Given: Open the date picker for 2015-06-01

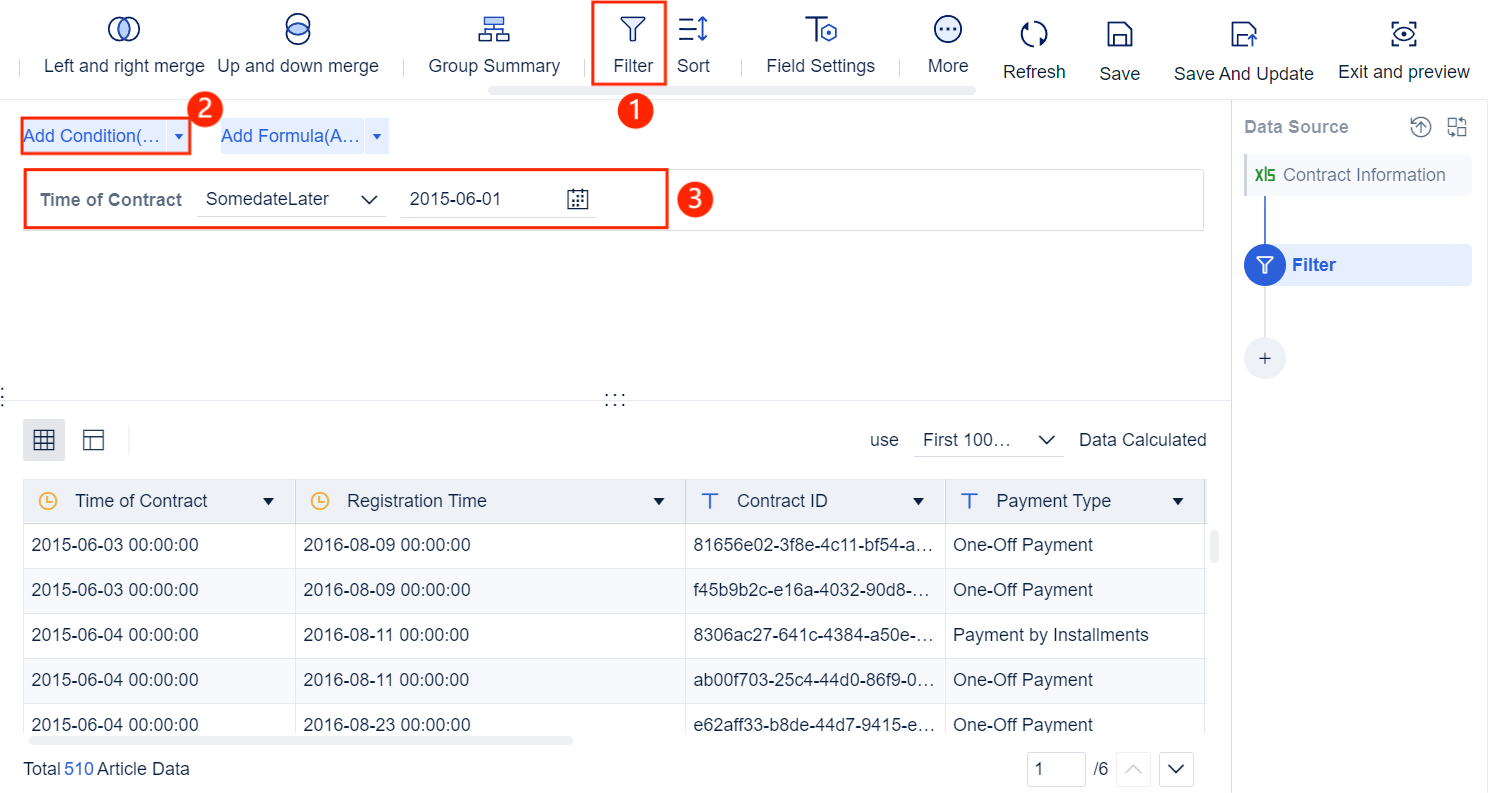Looking at the screenshot, I should pyautogui.click(x=577, y=199).
